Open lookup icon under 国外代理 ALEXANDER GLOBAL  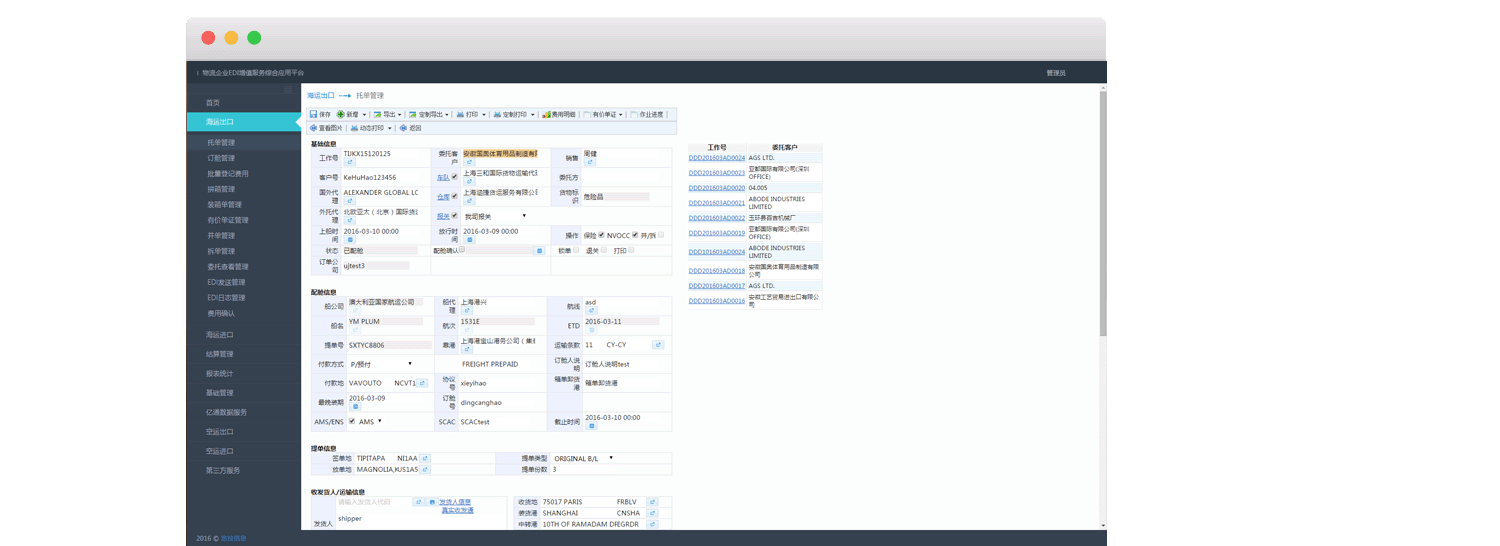350,201
